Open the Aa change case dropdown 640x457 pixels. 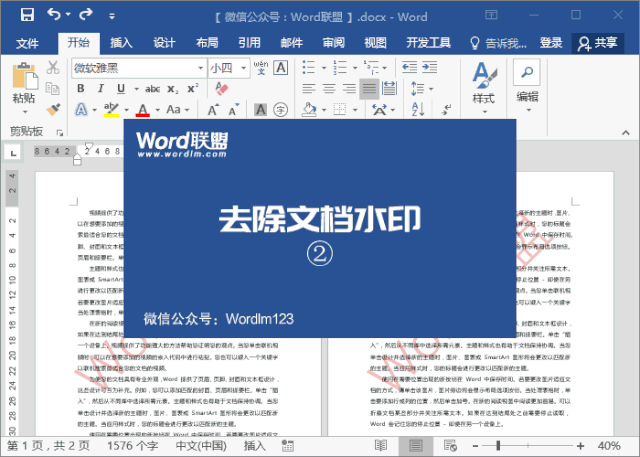point(178,109)
